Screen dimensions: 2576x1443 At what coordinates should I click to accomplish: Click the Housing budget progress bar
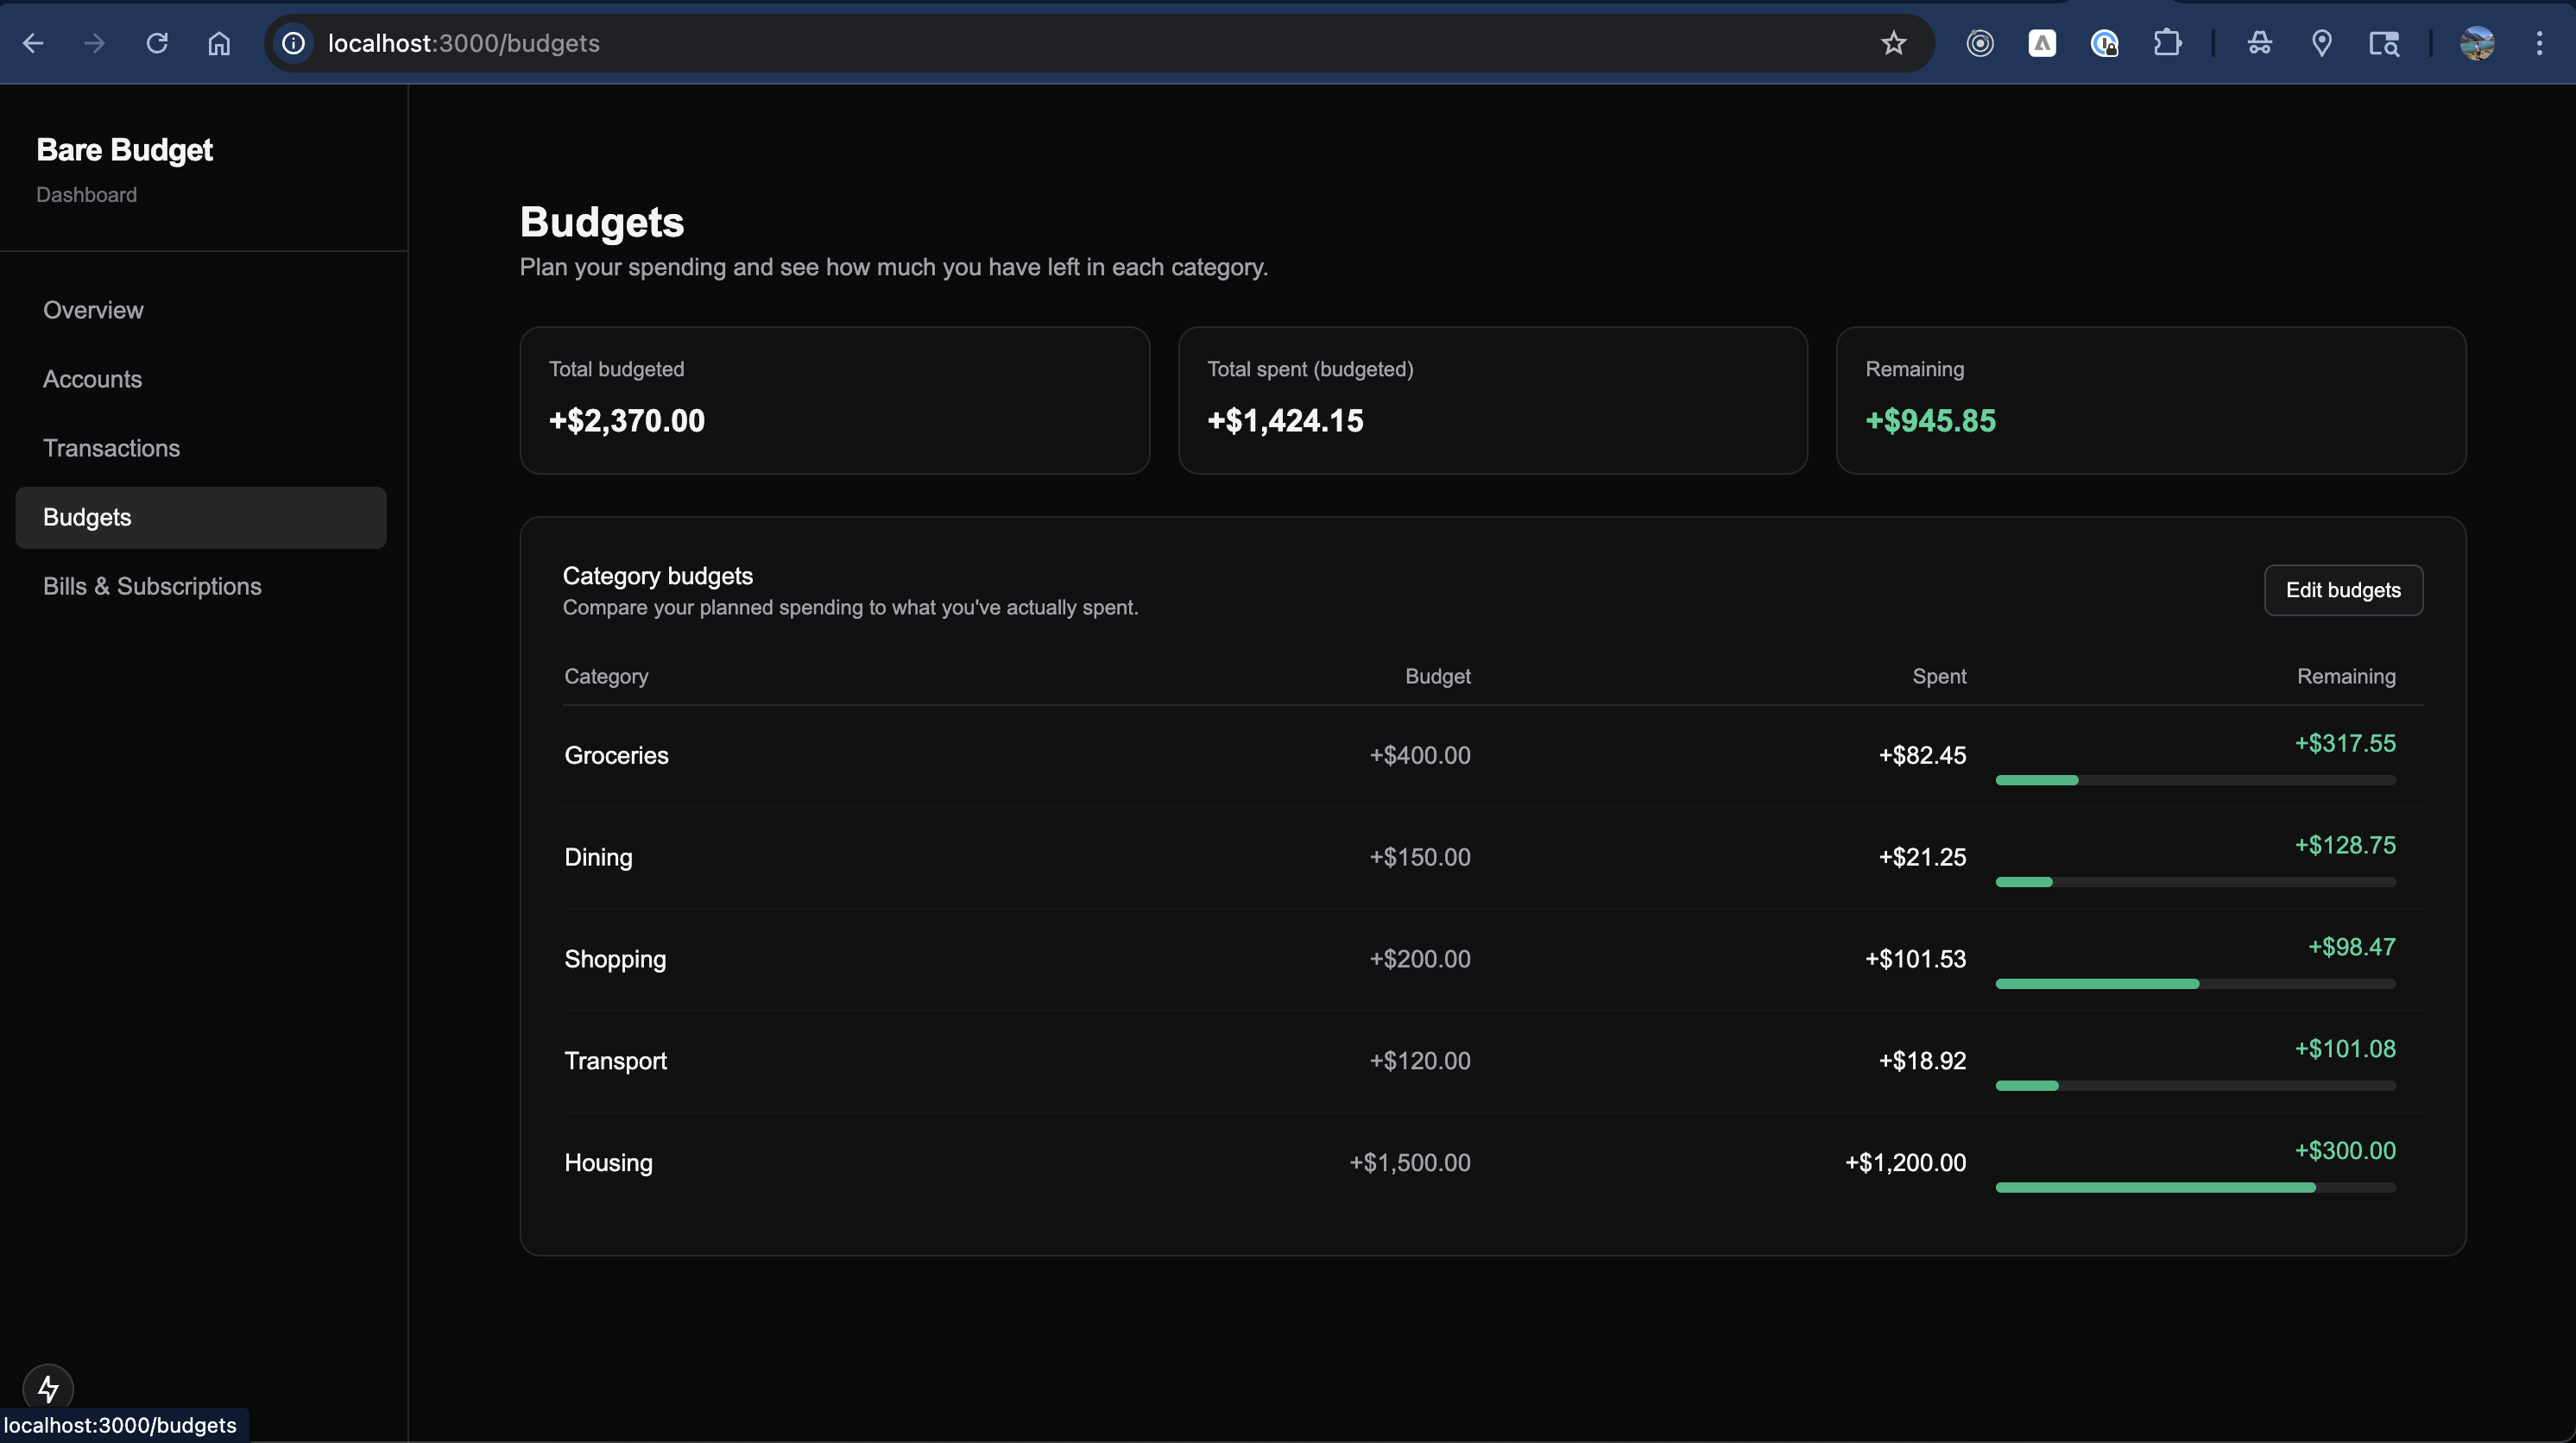point(2195,1187)
